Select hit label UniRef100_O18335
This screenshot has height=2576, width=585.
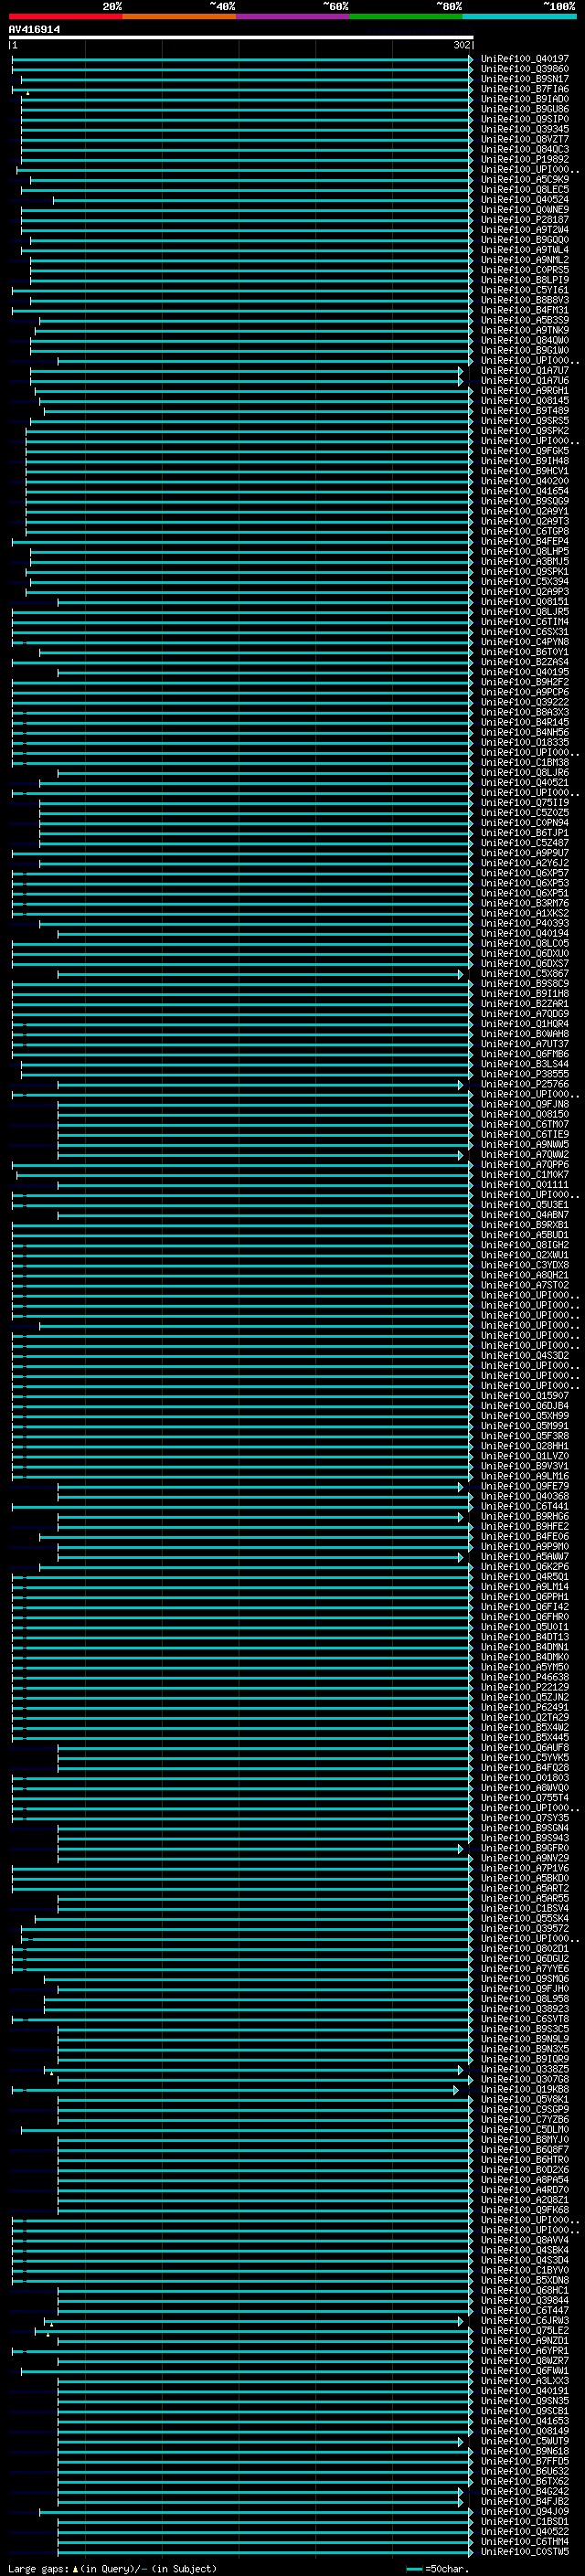coord(525,743)
